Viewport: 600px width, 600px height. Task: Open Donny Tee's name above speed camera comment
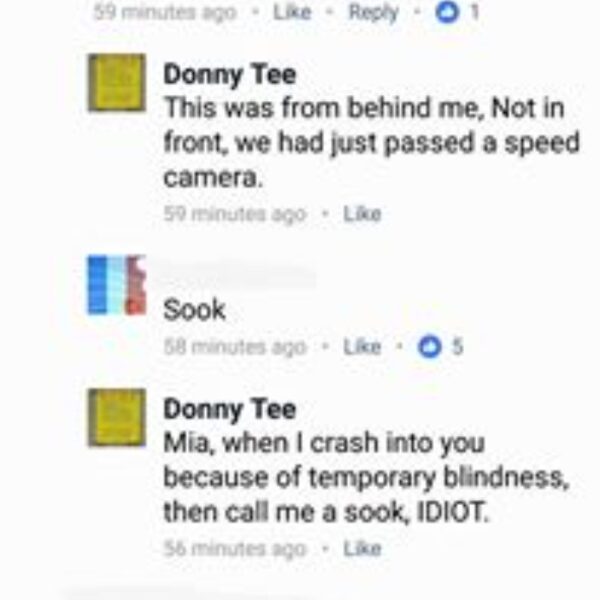229,75
